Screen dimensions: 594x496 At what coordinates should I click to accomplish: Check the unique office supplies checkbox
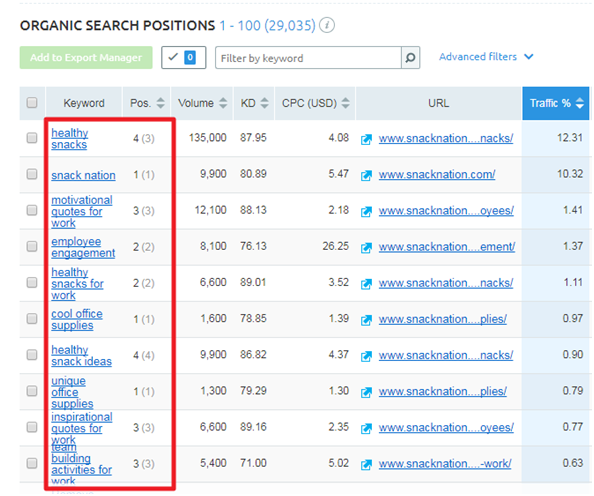[32, 391]
